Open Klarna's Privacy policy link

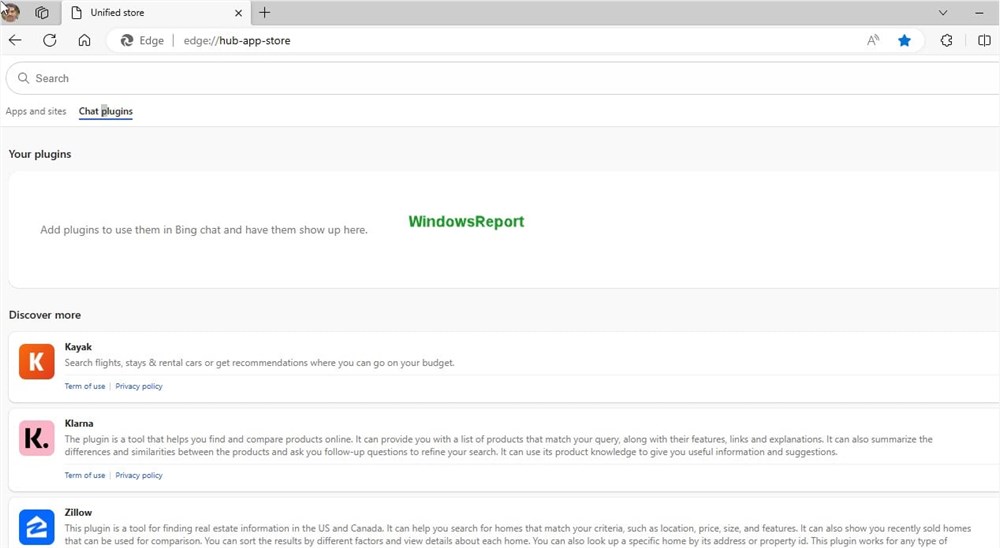[139, 475]
